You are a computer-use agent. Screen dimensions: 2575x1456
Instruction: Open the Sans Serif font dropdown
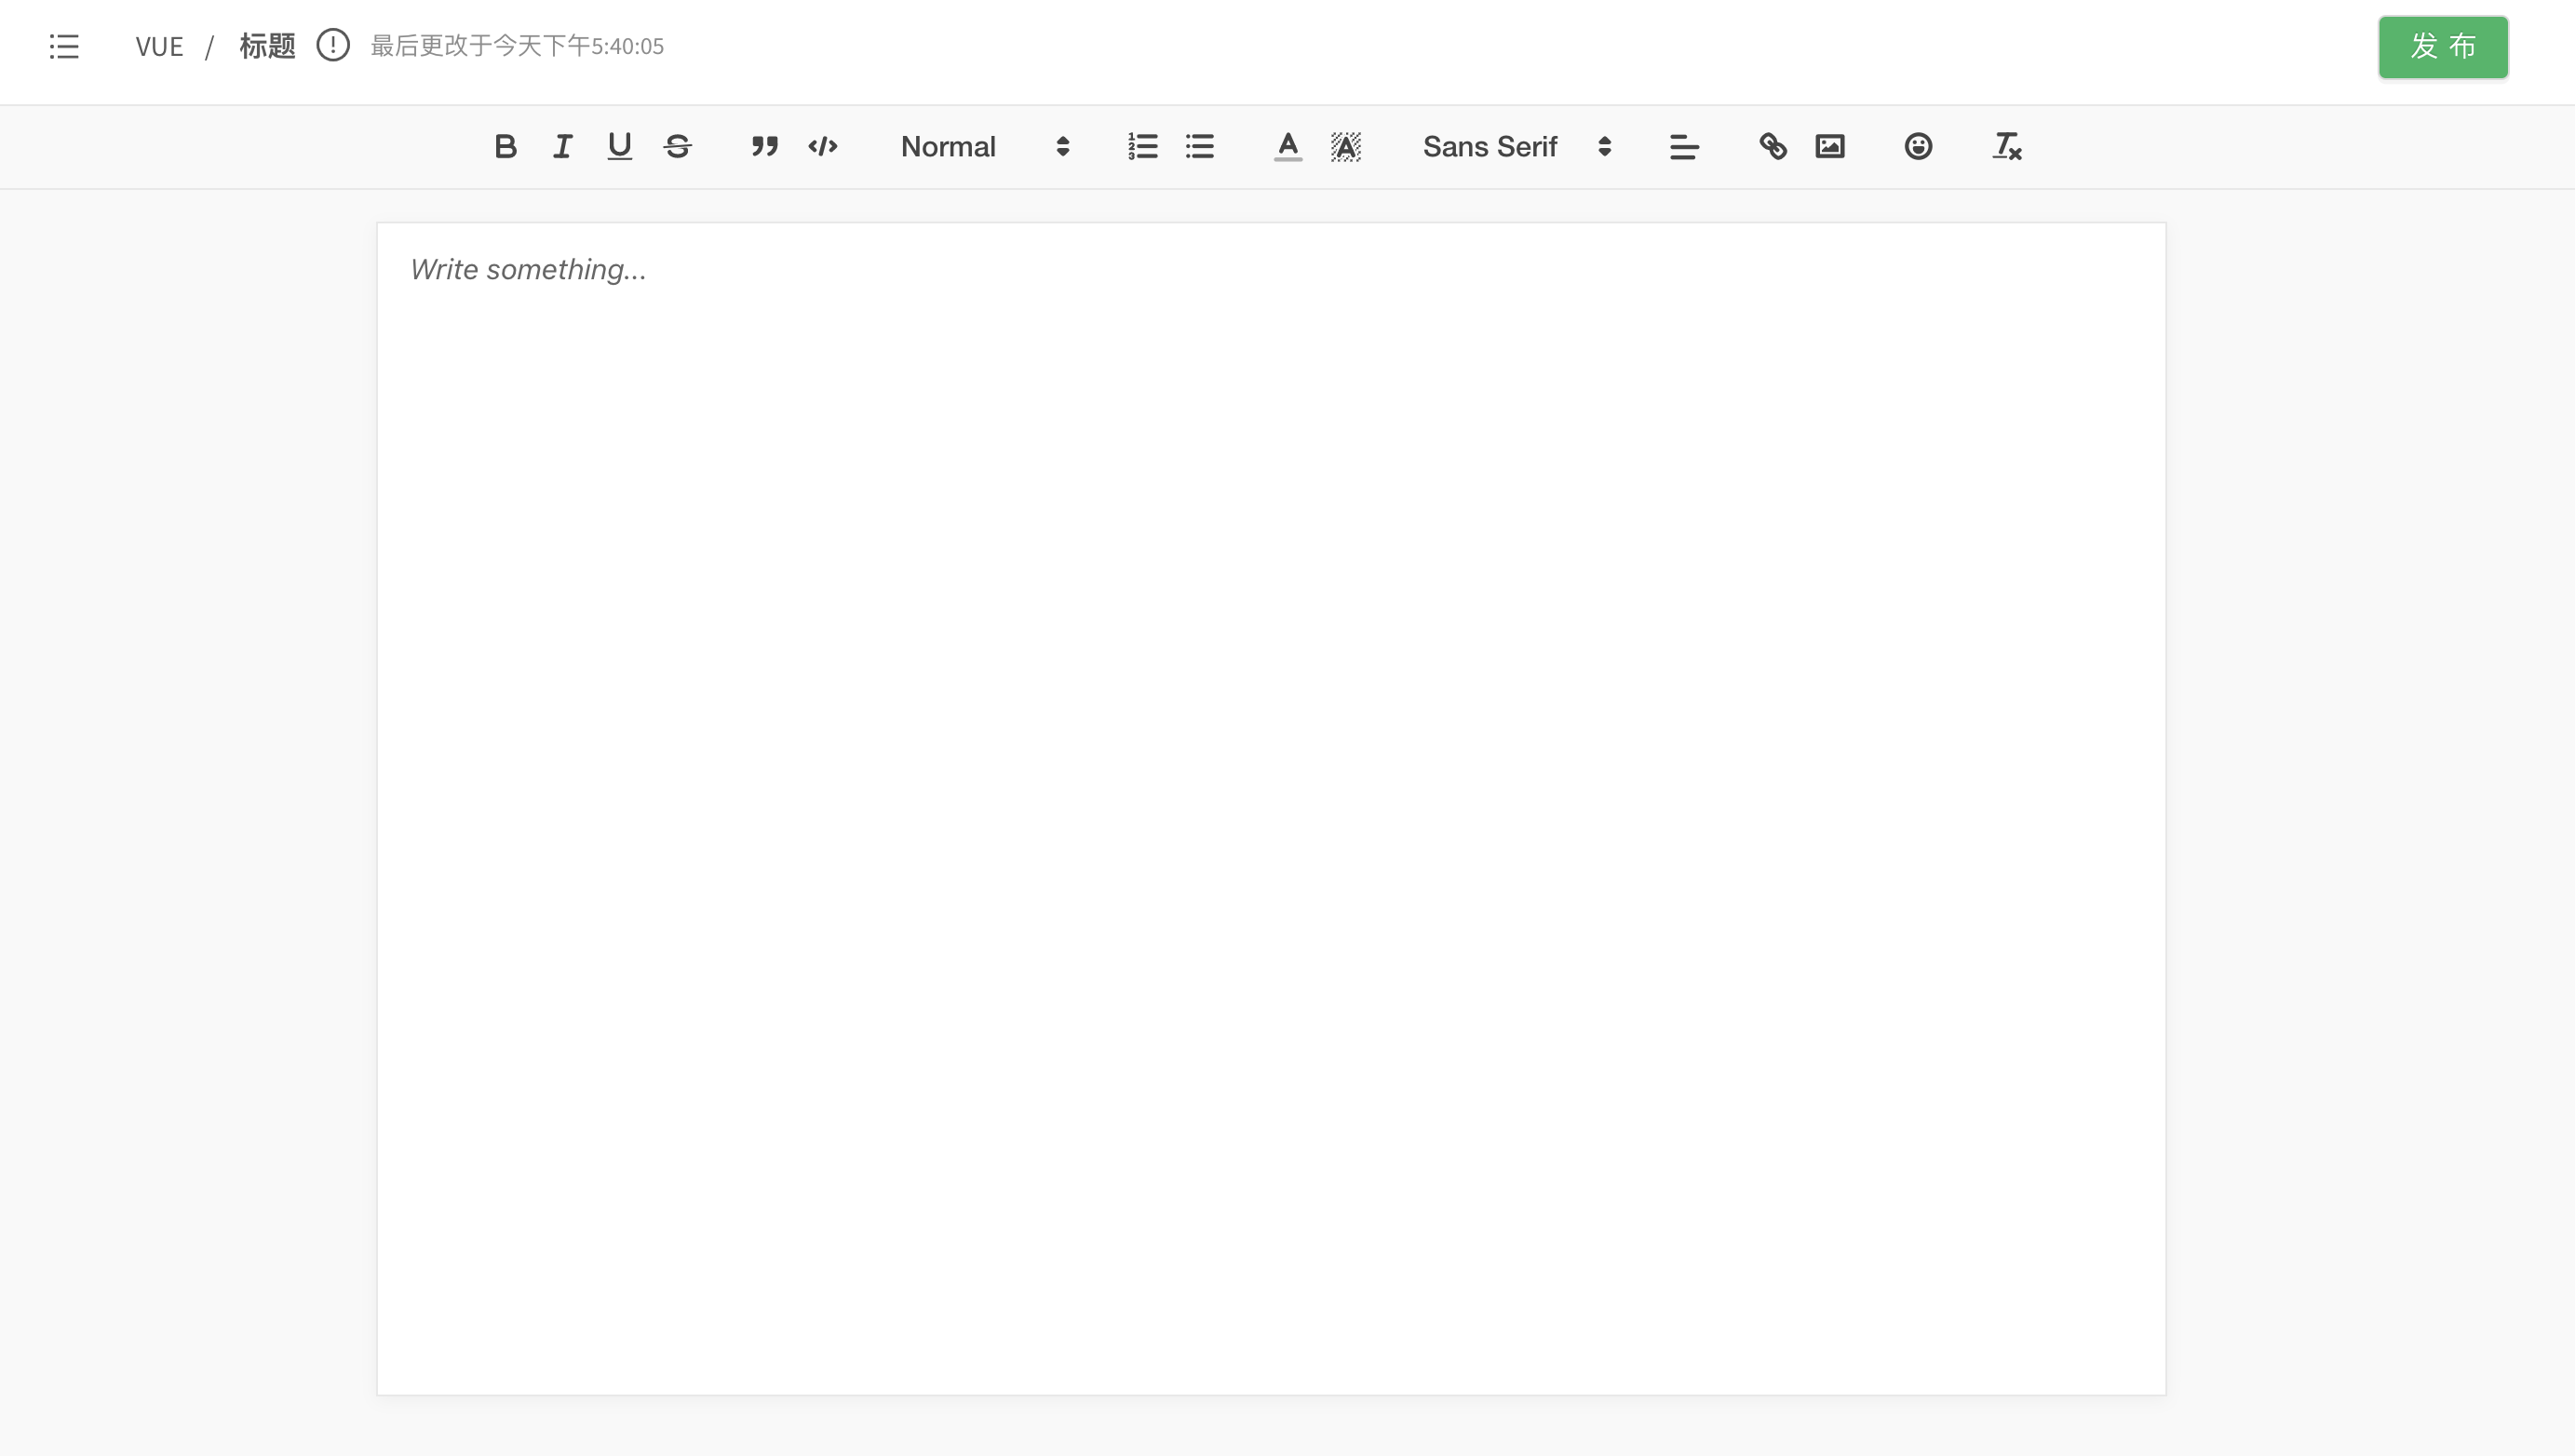[x=1517, y=147]
